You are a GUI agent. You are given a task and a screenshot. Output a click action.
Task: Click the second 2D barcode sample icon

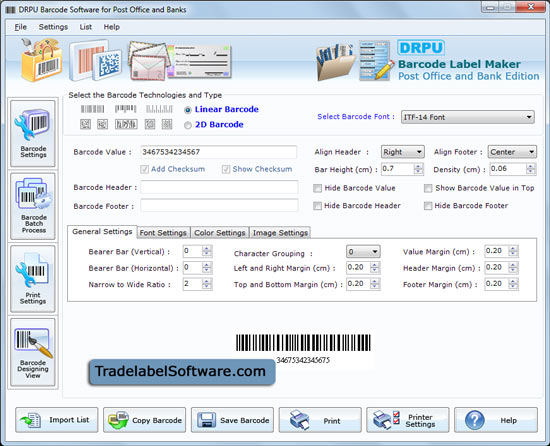(x=102, y=124)
